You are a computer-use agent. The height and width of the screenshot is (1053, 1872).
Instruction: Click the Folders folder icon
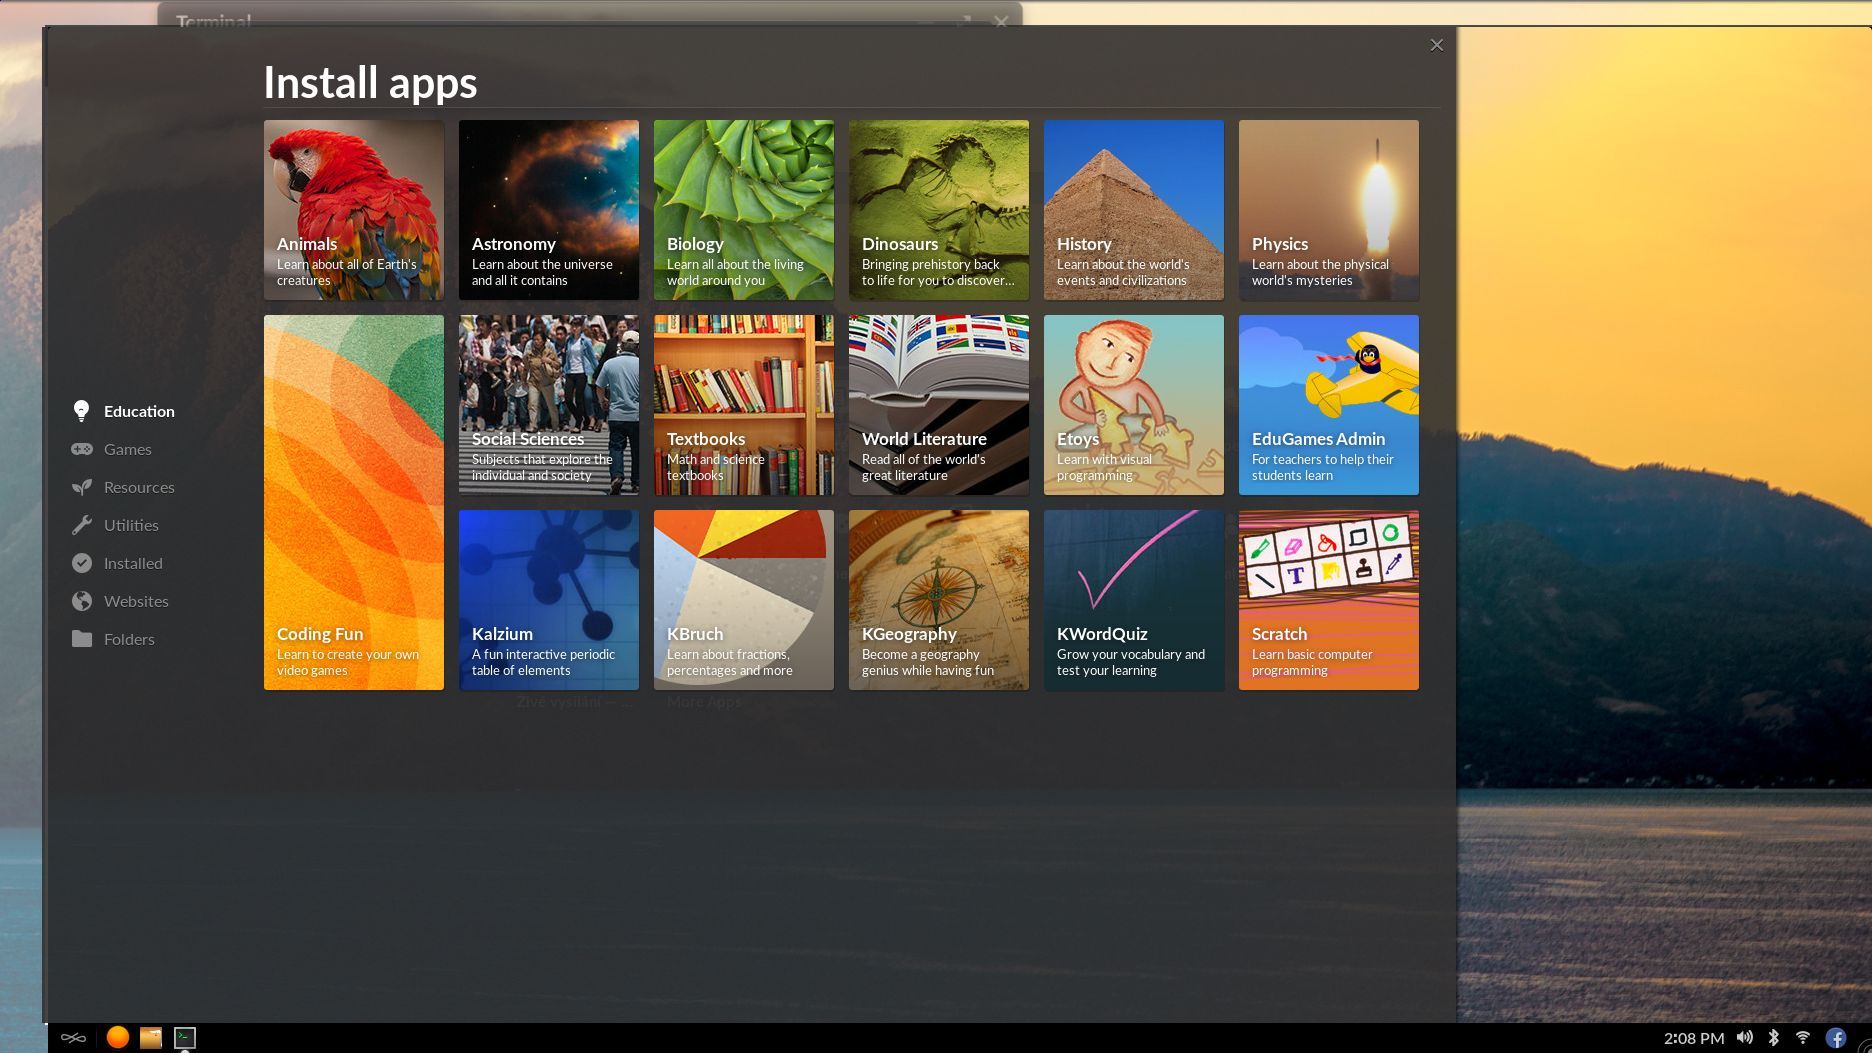82,639
